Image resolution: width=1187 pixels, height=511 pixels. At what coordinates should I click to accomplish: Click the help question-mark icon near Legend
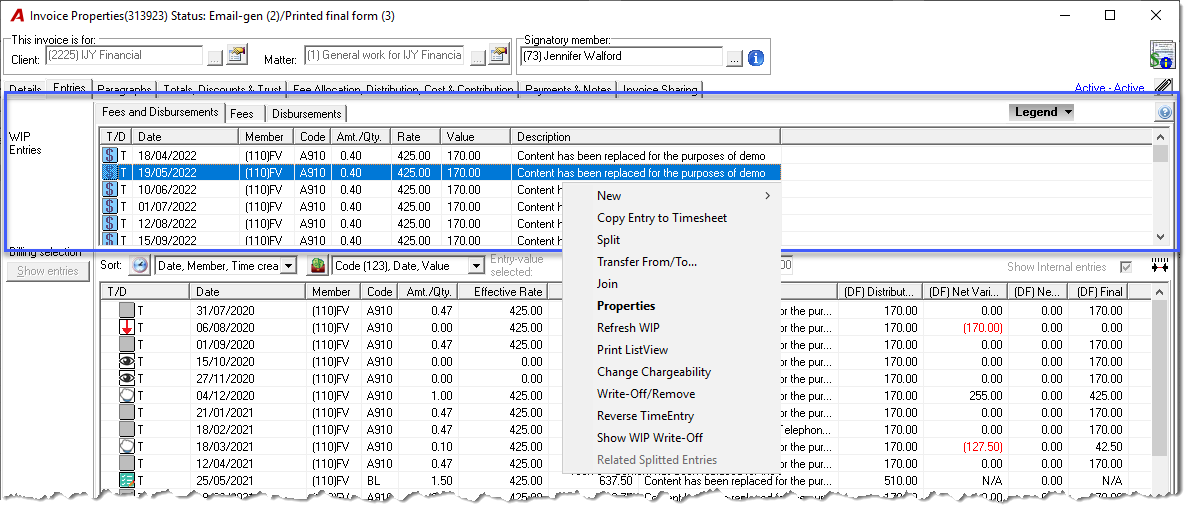click(1164, 112)
